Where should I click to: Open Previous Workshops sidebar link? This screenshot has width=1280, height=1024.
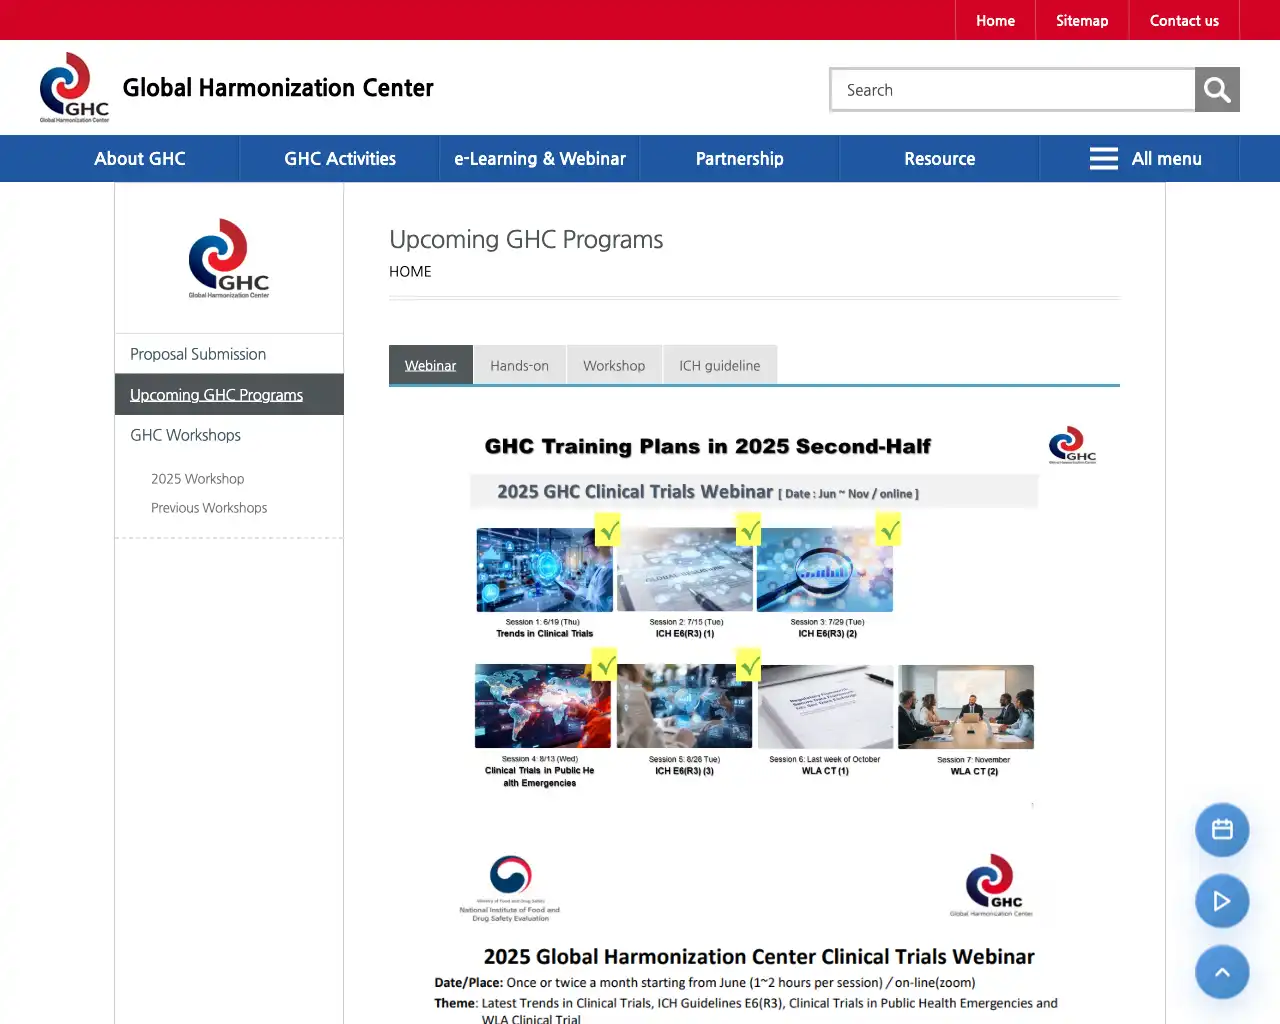tap(209, 508)
